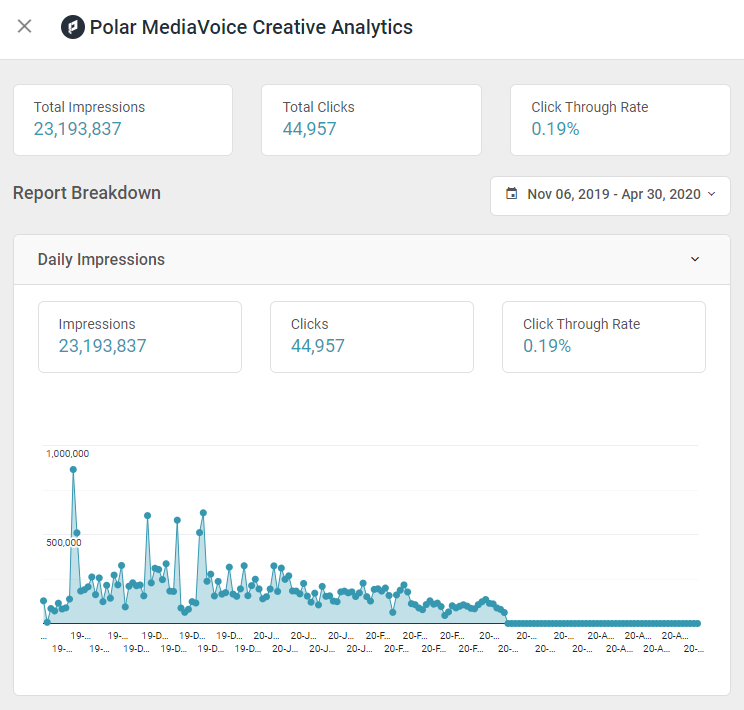This screenshot has height=710, width=744.
Task: Click the Clicks 44,957 card in breakdown
Action: tap(372, 337)
